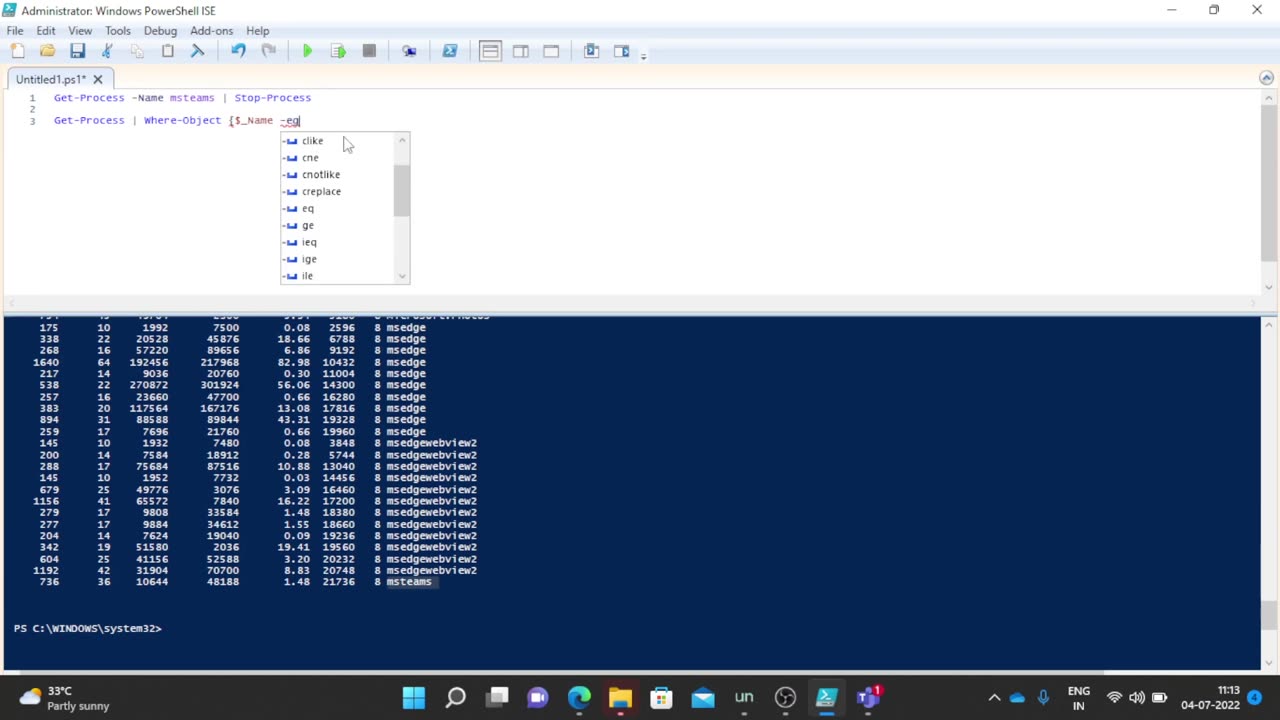
Task: Choose cne from the IntelliSense list
Action: tap(338, 158)
